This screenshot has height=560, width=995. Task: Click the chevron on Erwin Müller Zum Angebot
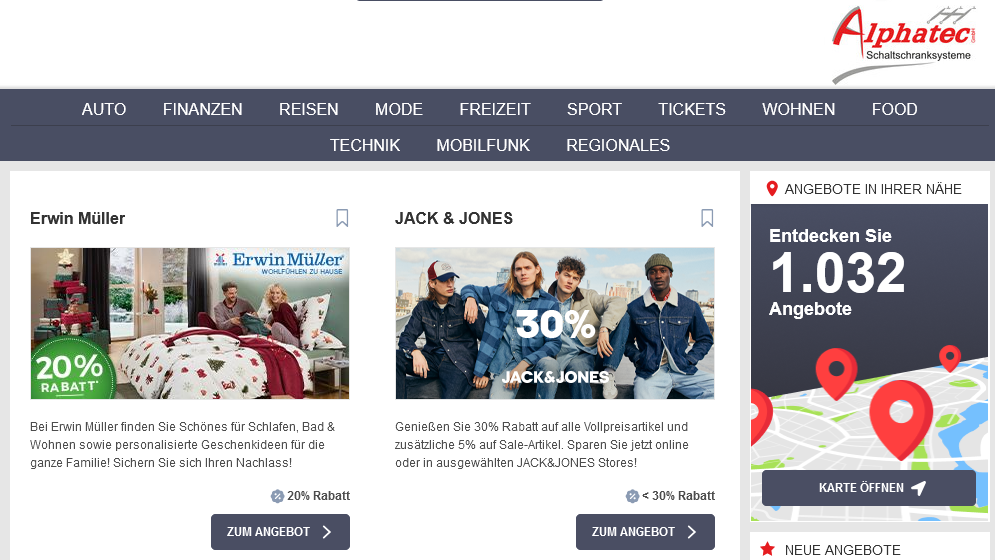point(327,532)
